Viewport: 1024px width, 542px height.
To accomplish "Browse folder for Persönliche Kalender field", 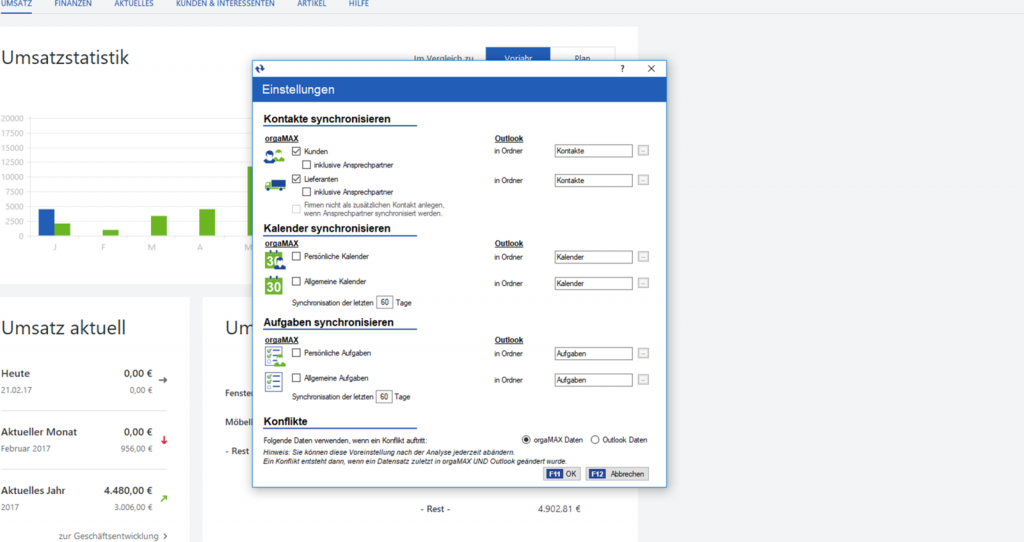I will [x=643, y=257].
